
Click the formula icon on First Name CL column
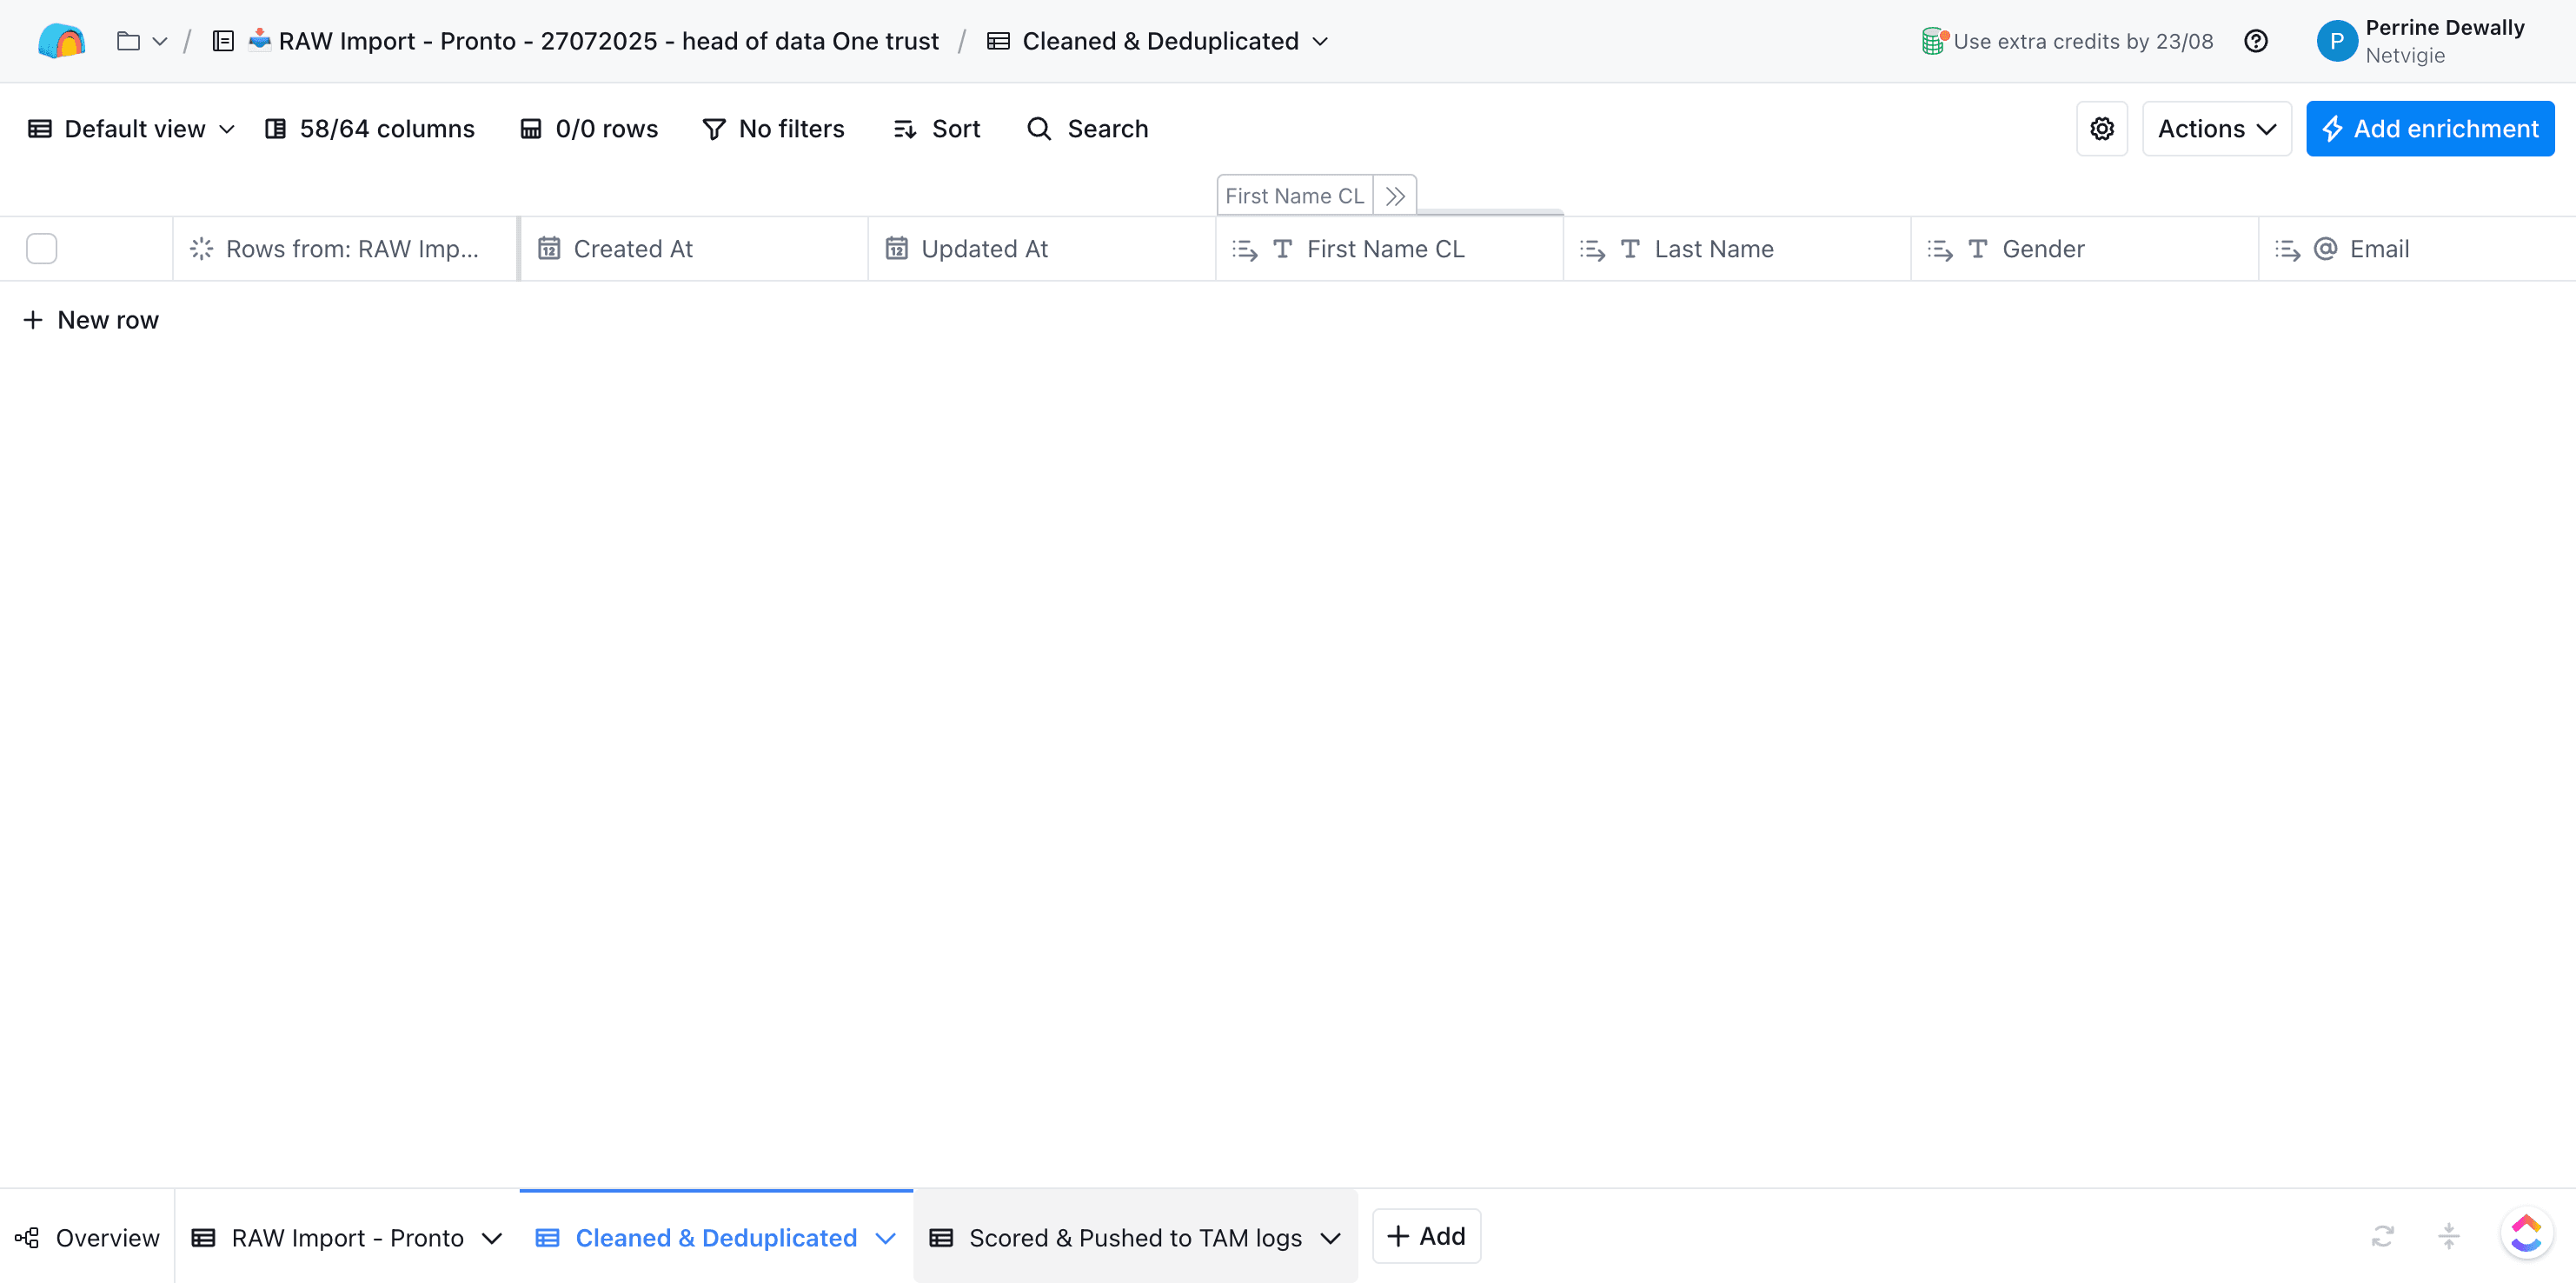click(1245, 250)
